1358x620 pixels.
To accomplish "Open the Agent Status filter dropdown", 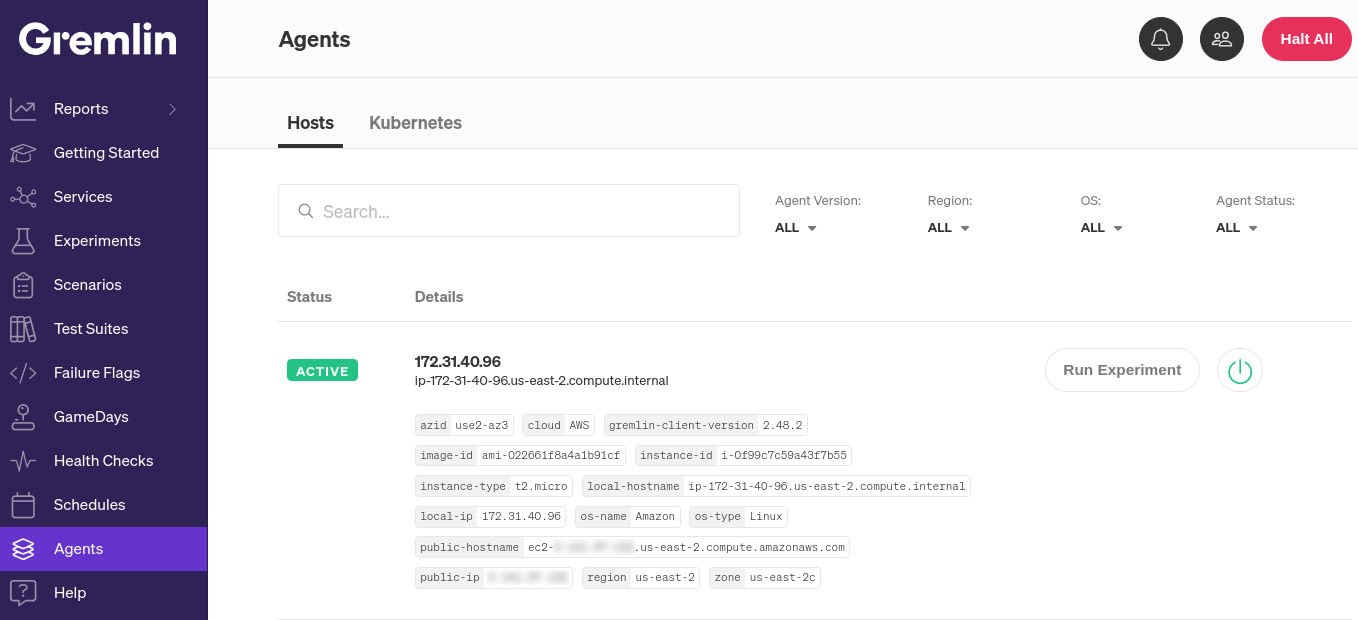I will click(1237, 228).
